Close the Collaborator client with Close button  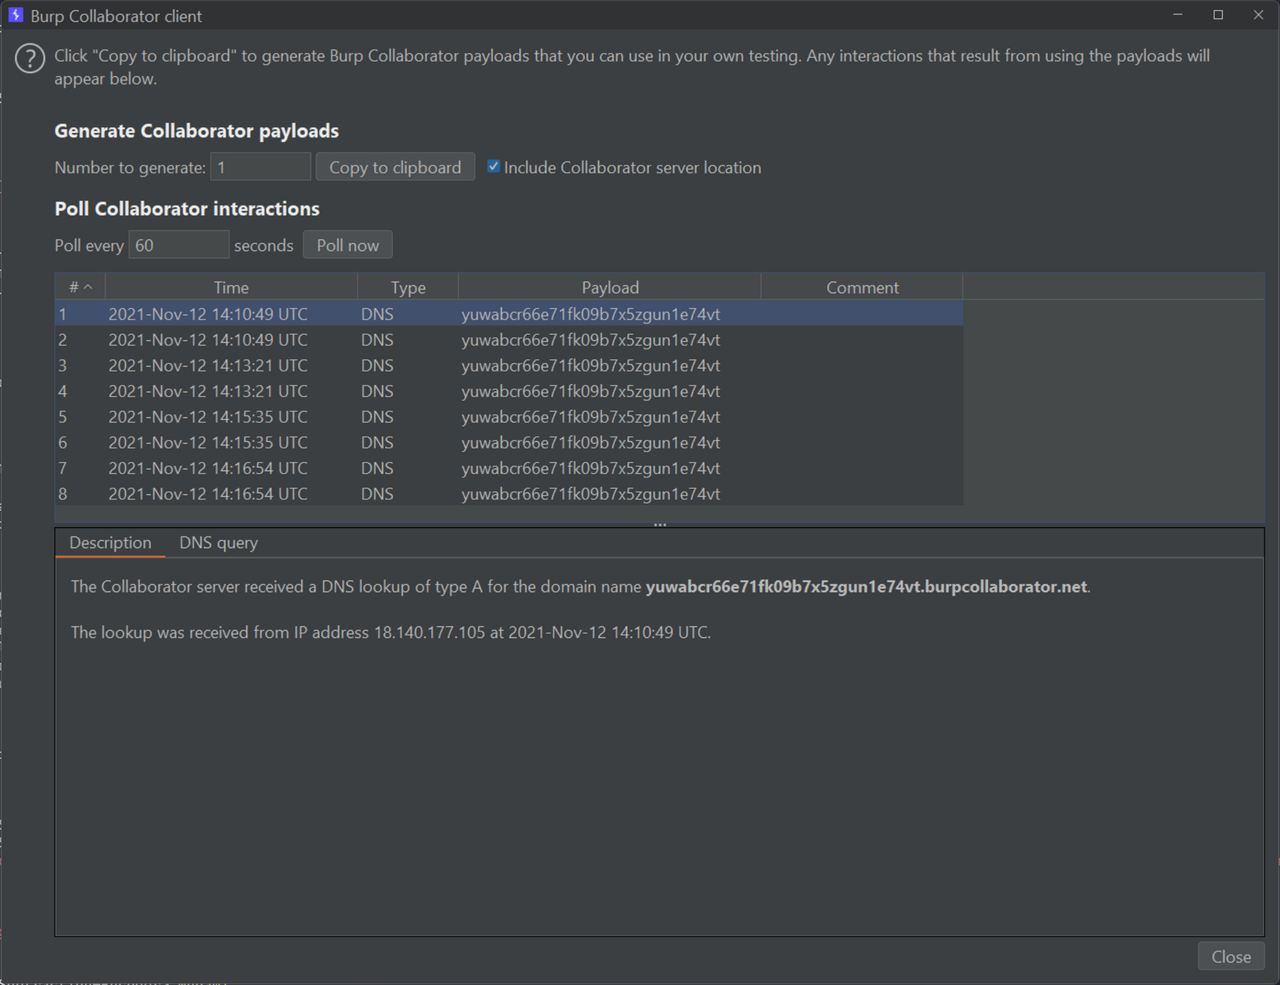1230,957
